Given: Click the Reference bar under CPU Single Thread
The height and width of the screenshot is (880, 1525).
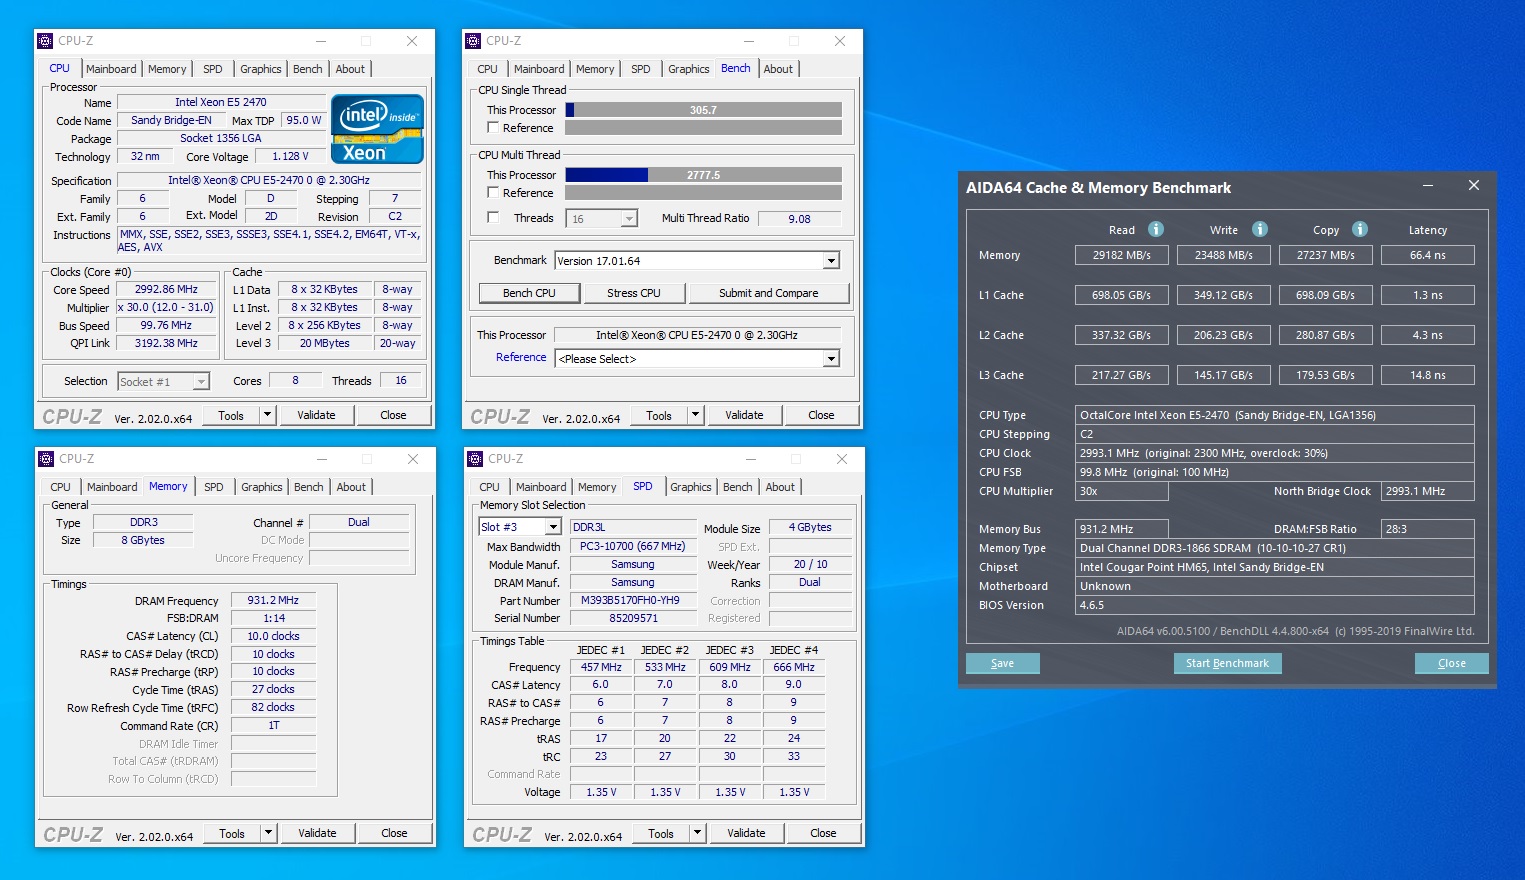Looking at the screenshot, I should 703,128.
